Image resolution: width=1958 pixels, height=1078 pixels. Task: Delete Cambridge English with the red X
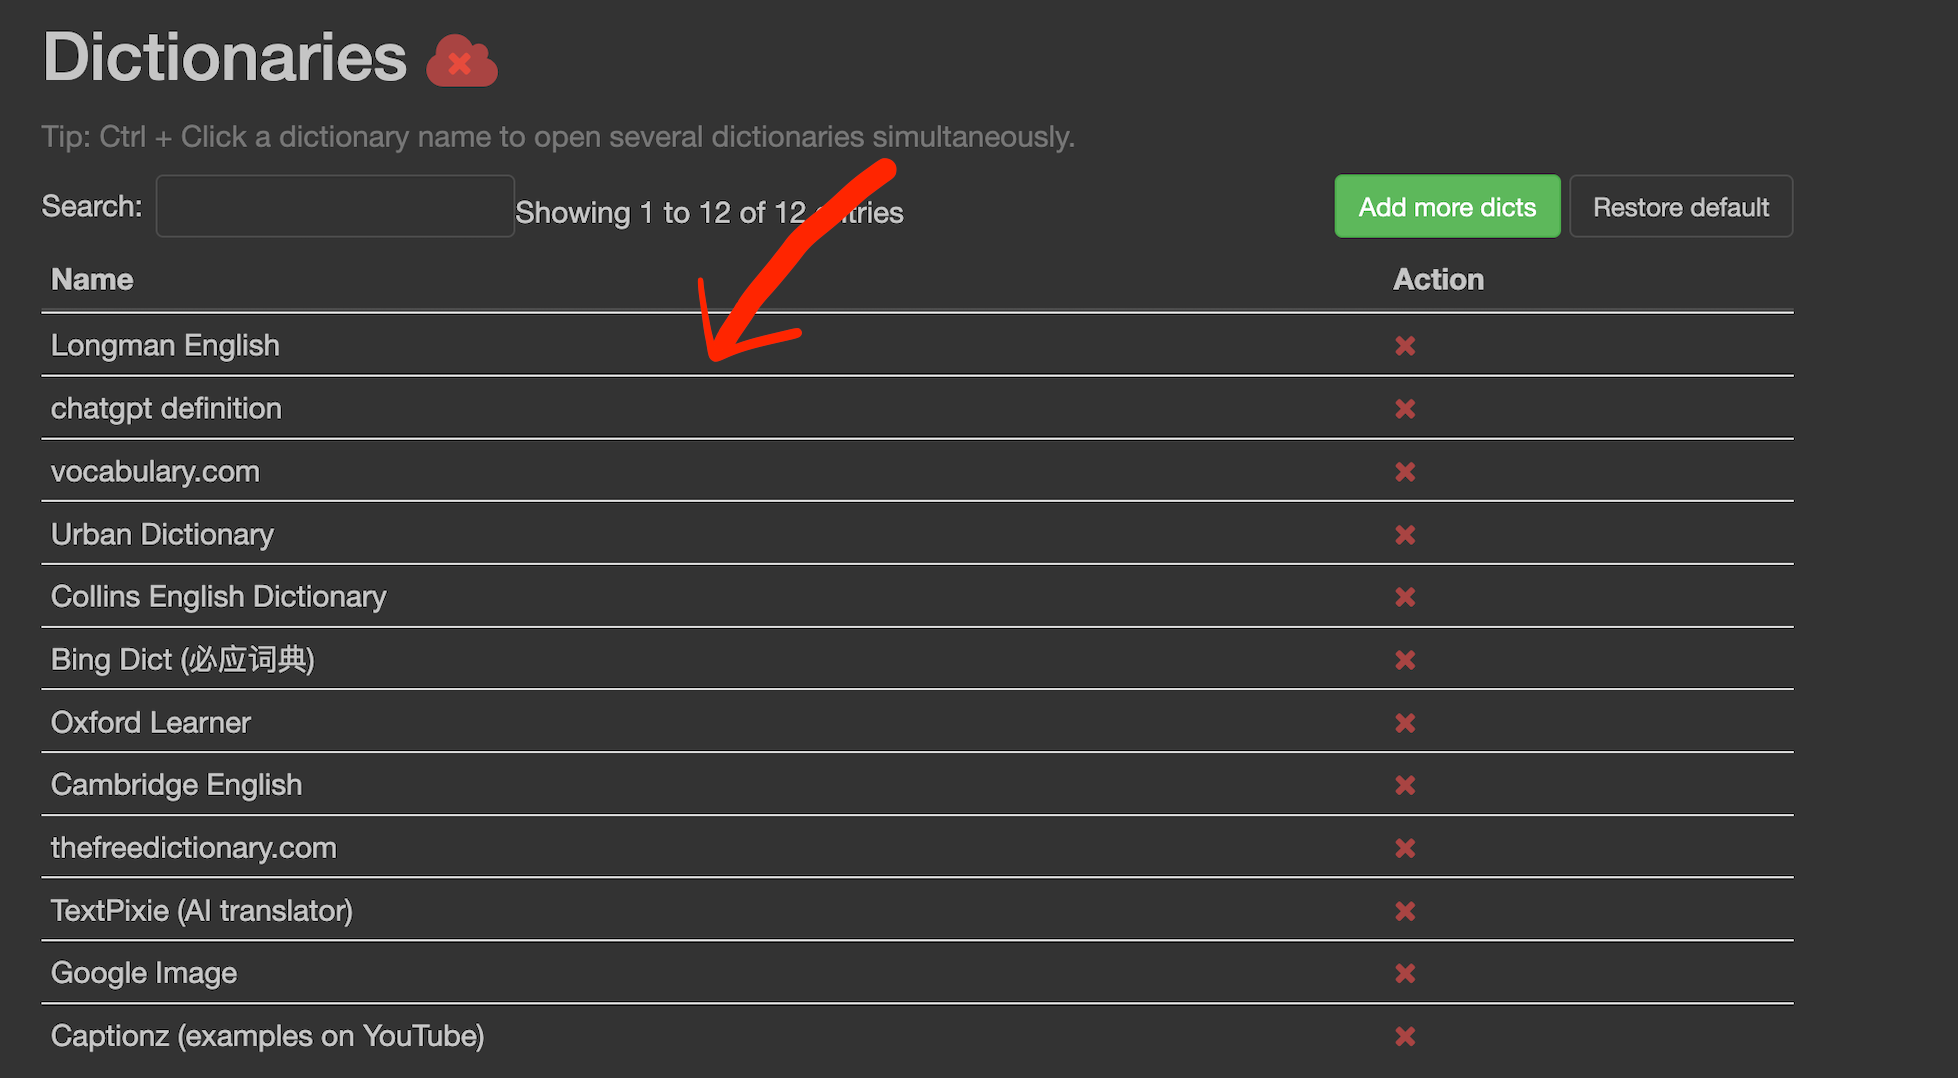(x=1405, y=786)
